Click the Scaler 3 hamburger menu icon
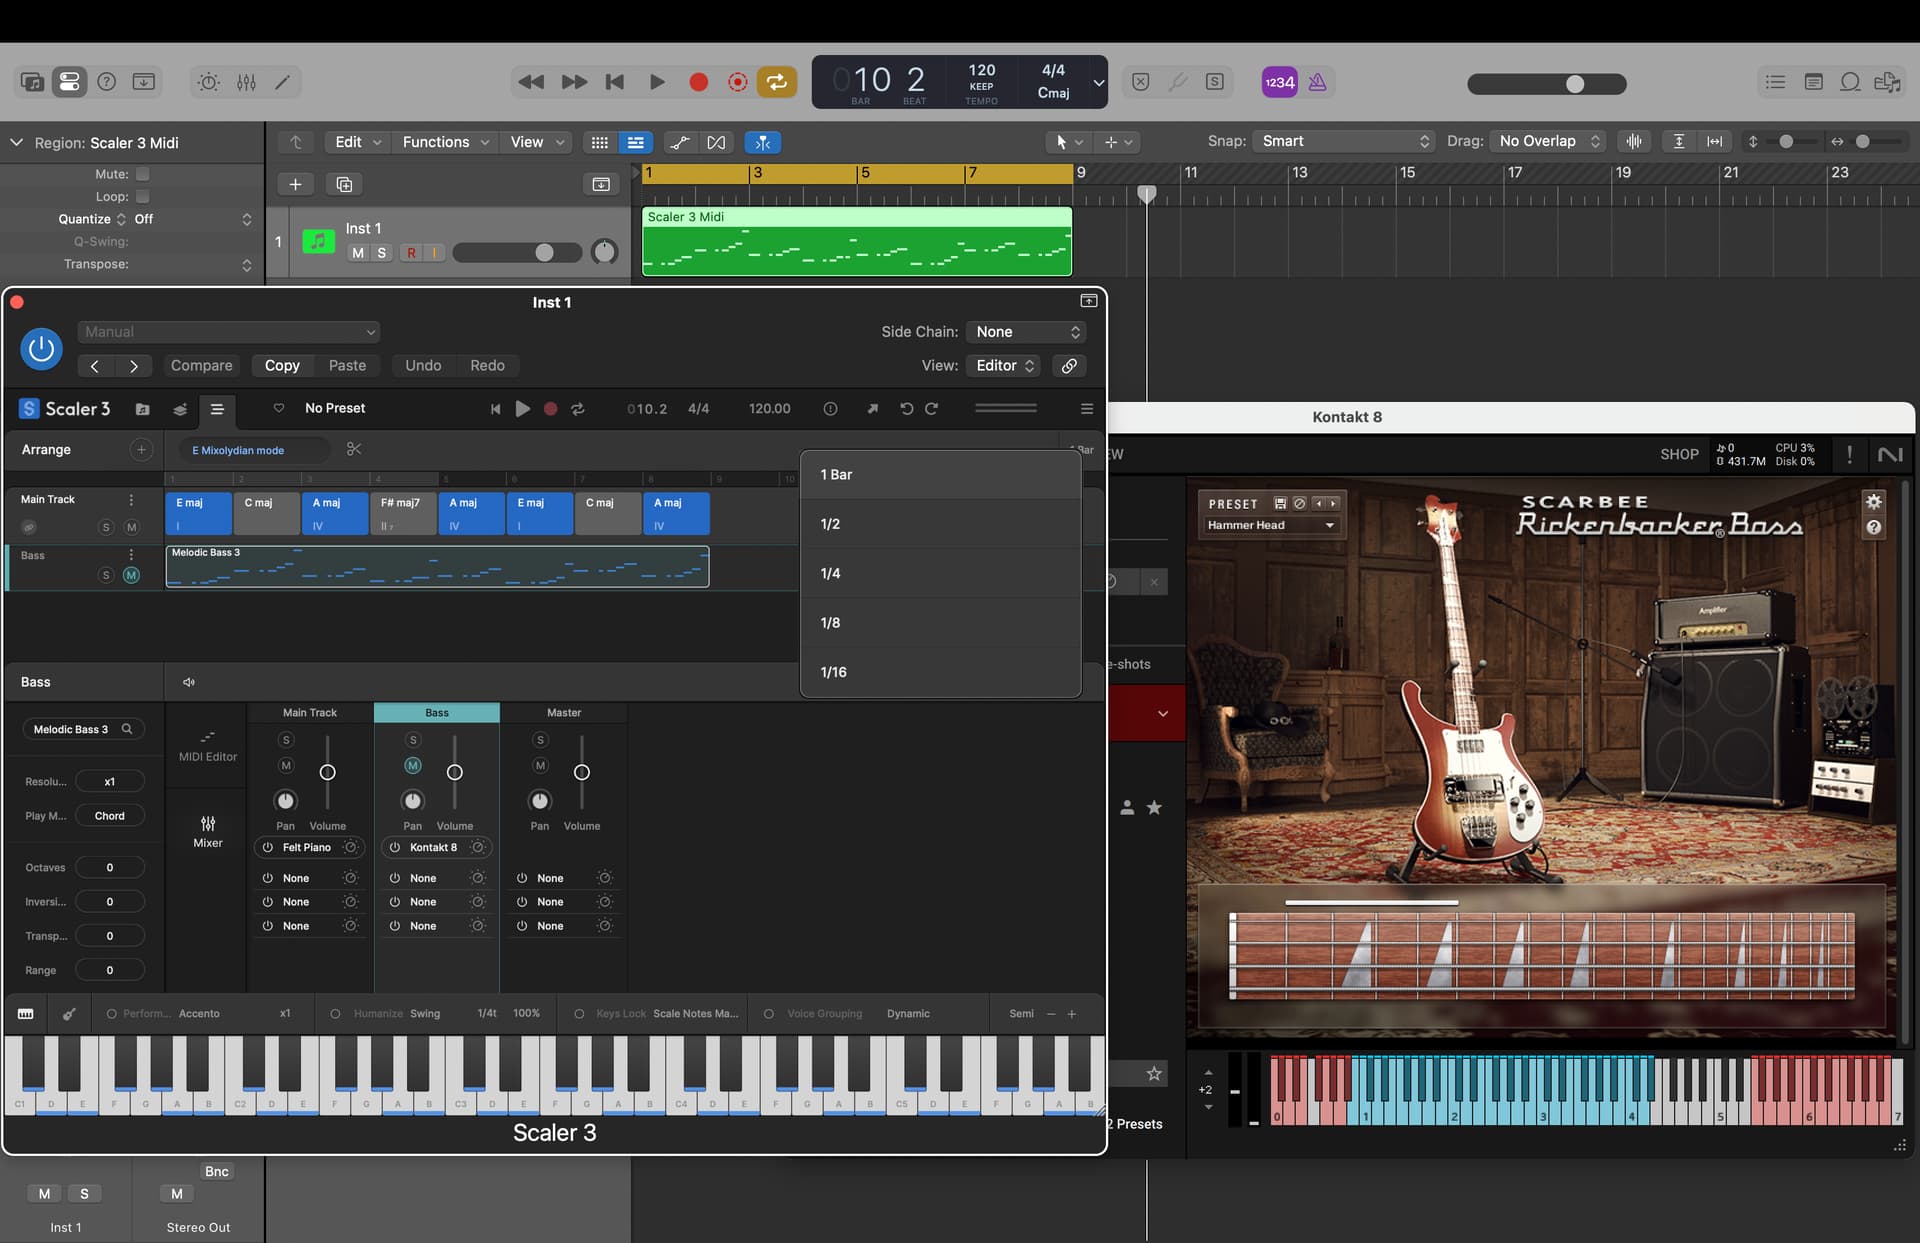Screen dimensions: 1920x1243 (x=1087, y=408)
